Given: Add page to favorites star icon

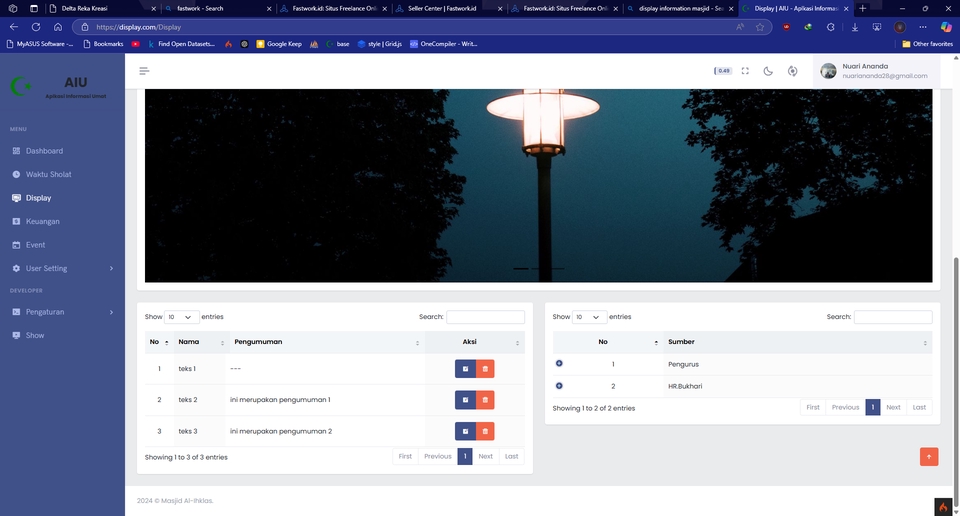Looking at the screenshot, I should 760,27.
